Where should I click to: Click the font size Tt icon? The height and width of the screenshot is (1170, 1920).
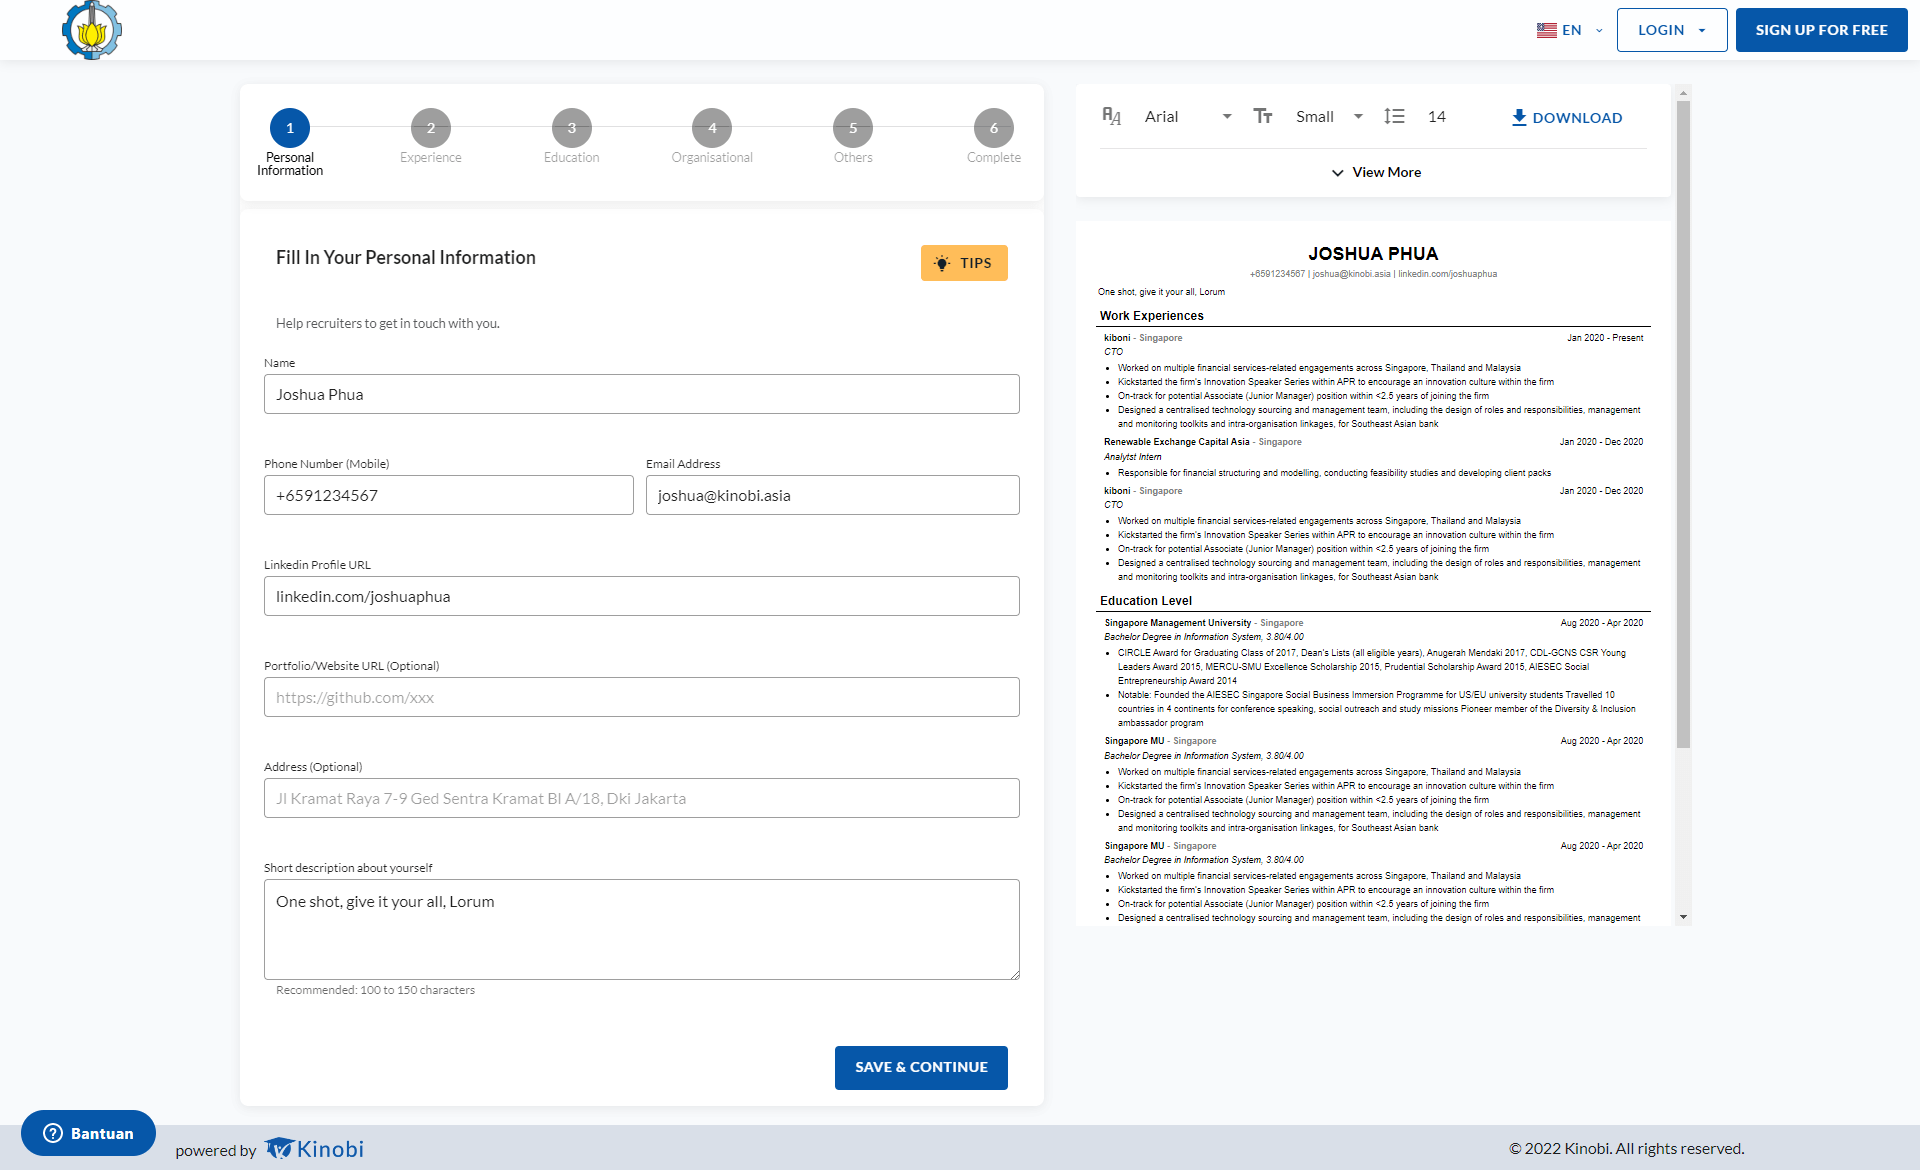(x=1263, y=116)
